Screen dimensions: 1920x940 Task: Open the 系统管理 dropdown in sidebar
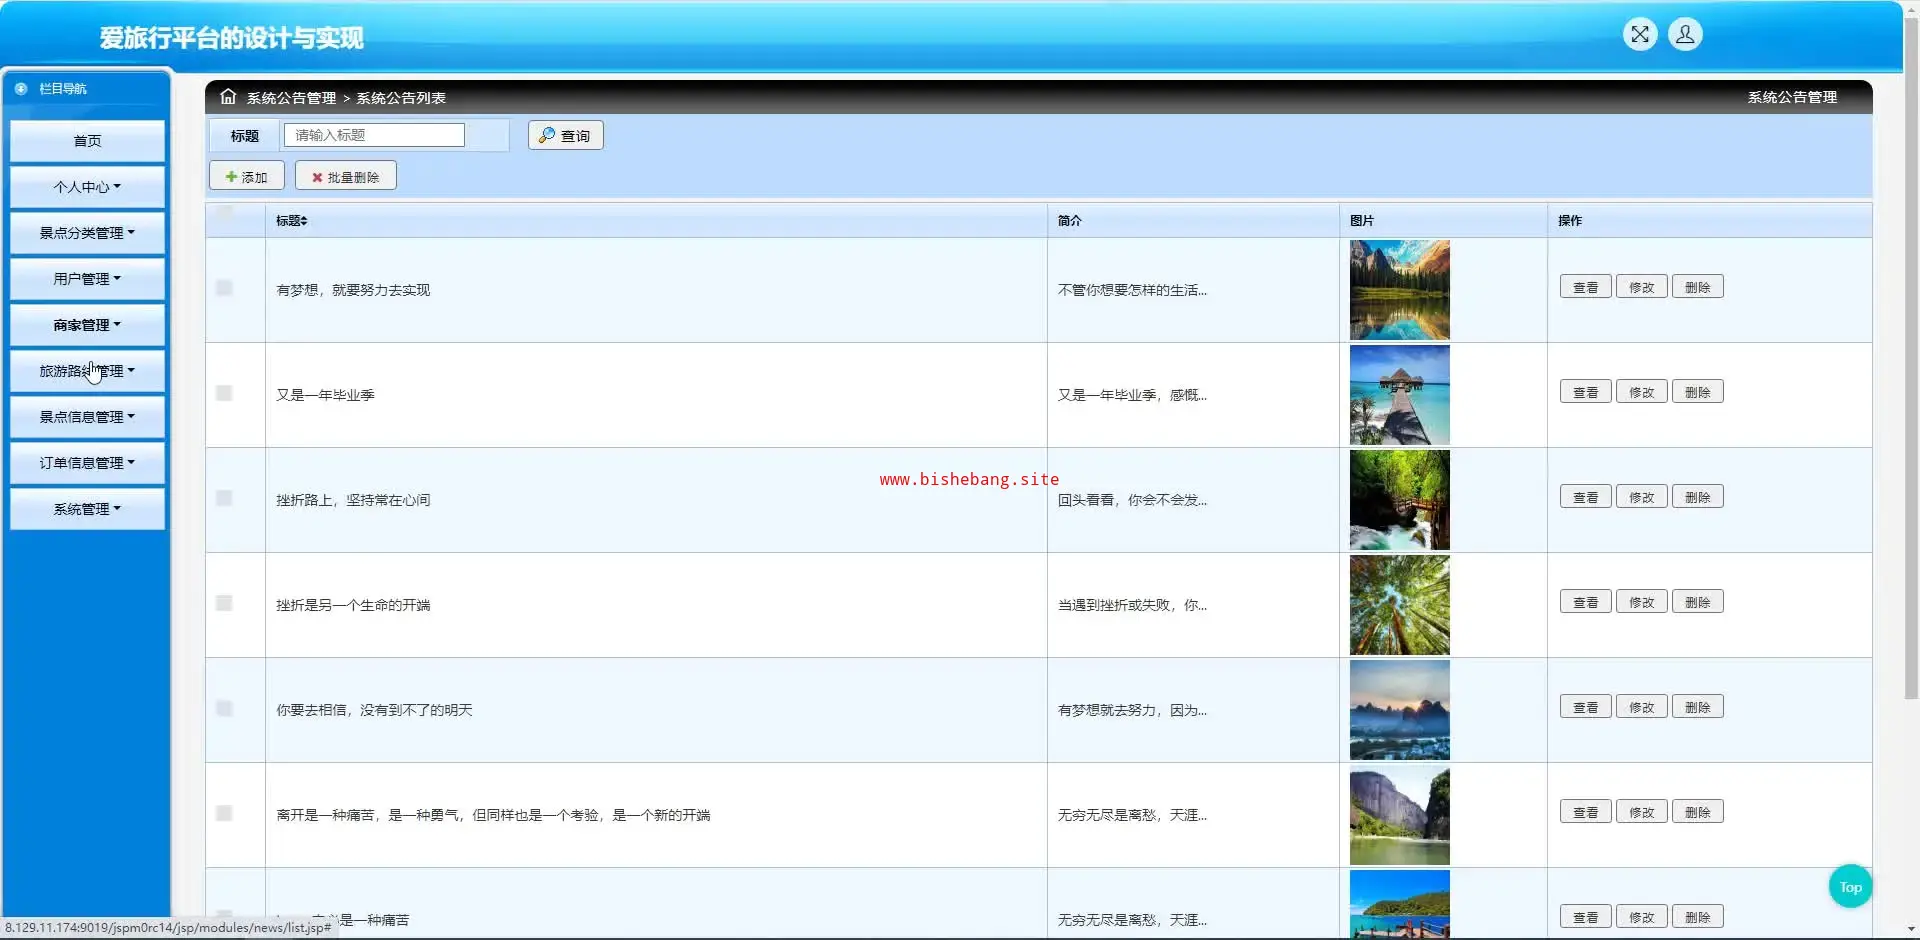click(x=87, y=509)
